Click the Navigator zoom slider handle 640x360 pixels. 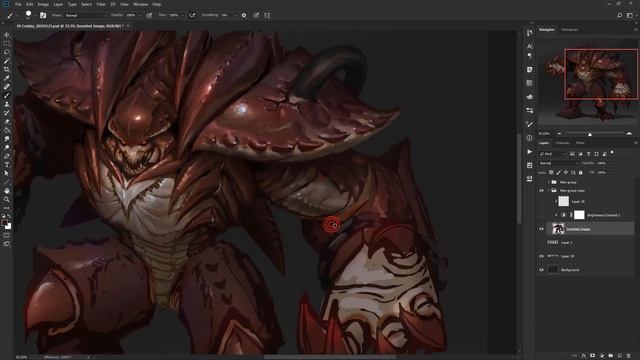590,134
